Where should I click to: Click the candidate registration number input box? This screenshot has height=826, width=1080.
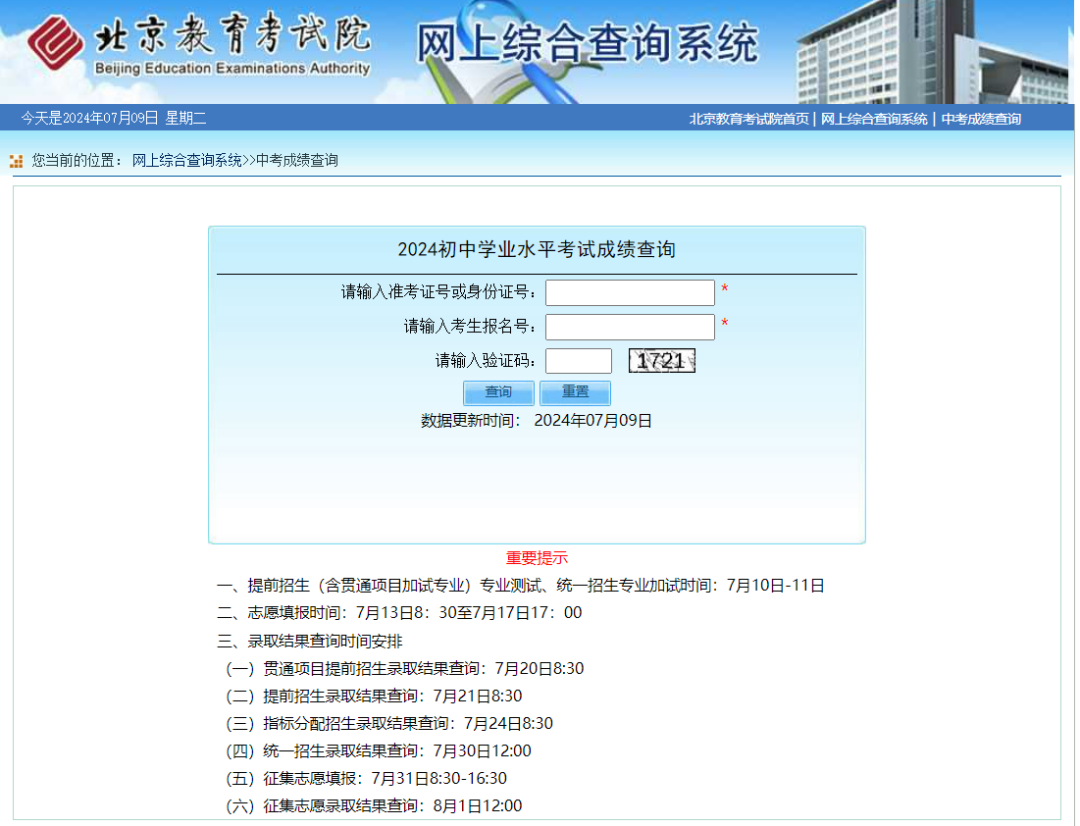coord(629,326)
